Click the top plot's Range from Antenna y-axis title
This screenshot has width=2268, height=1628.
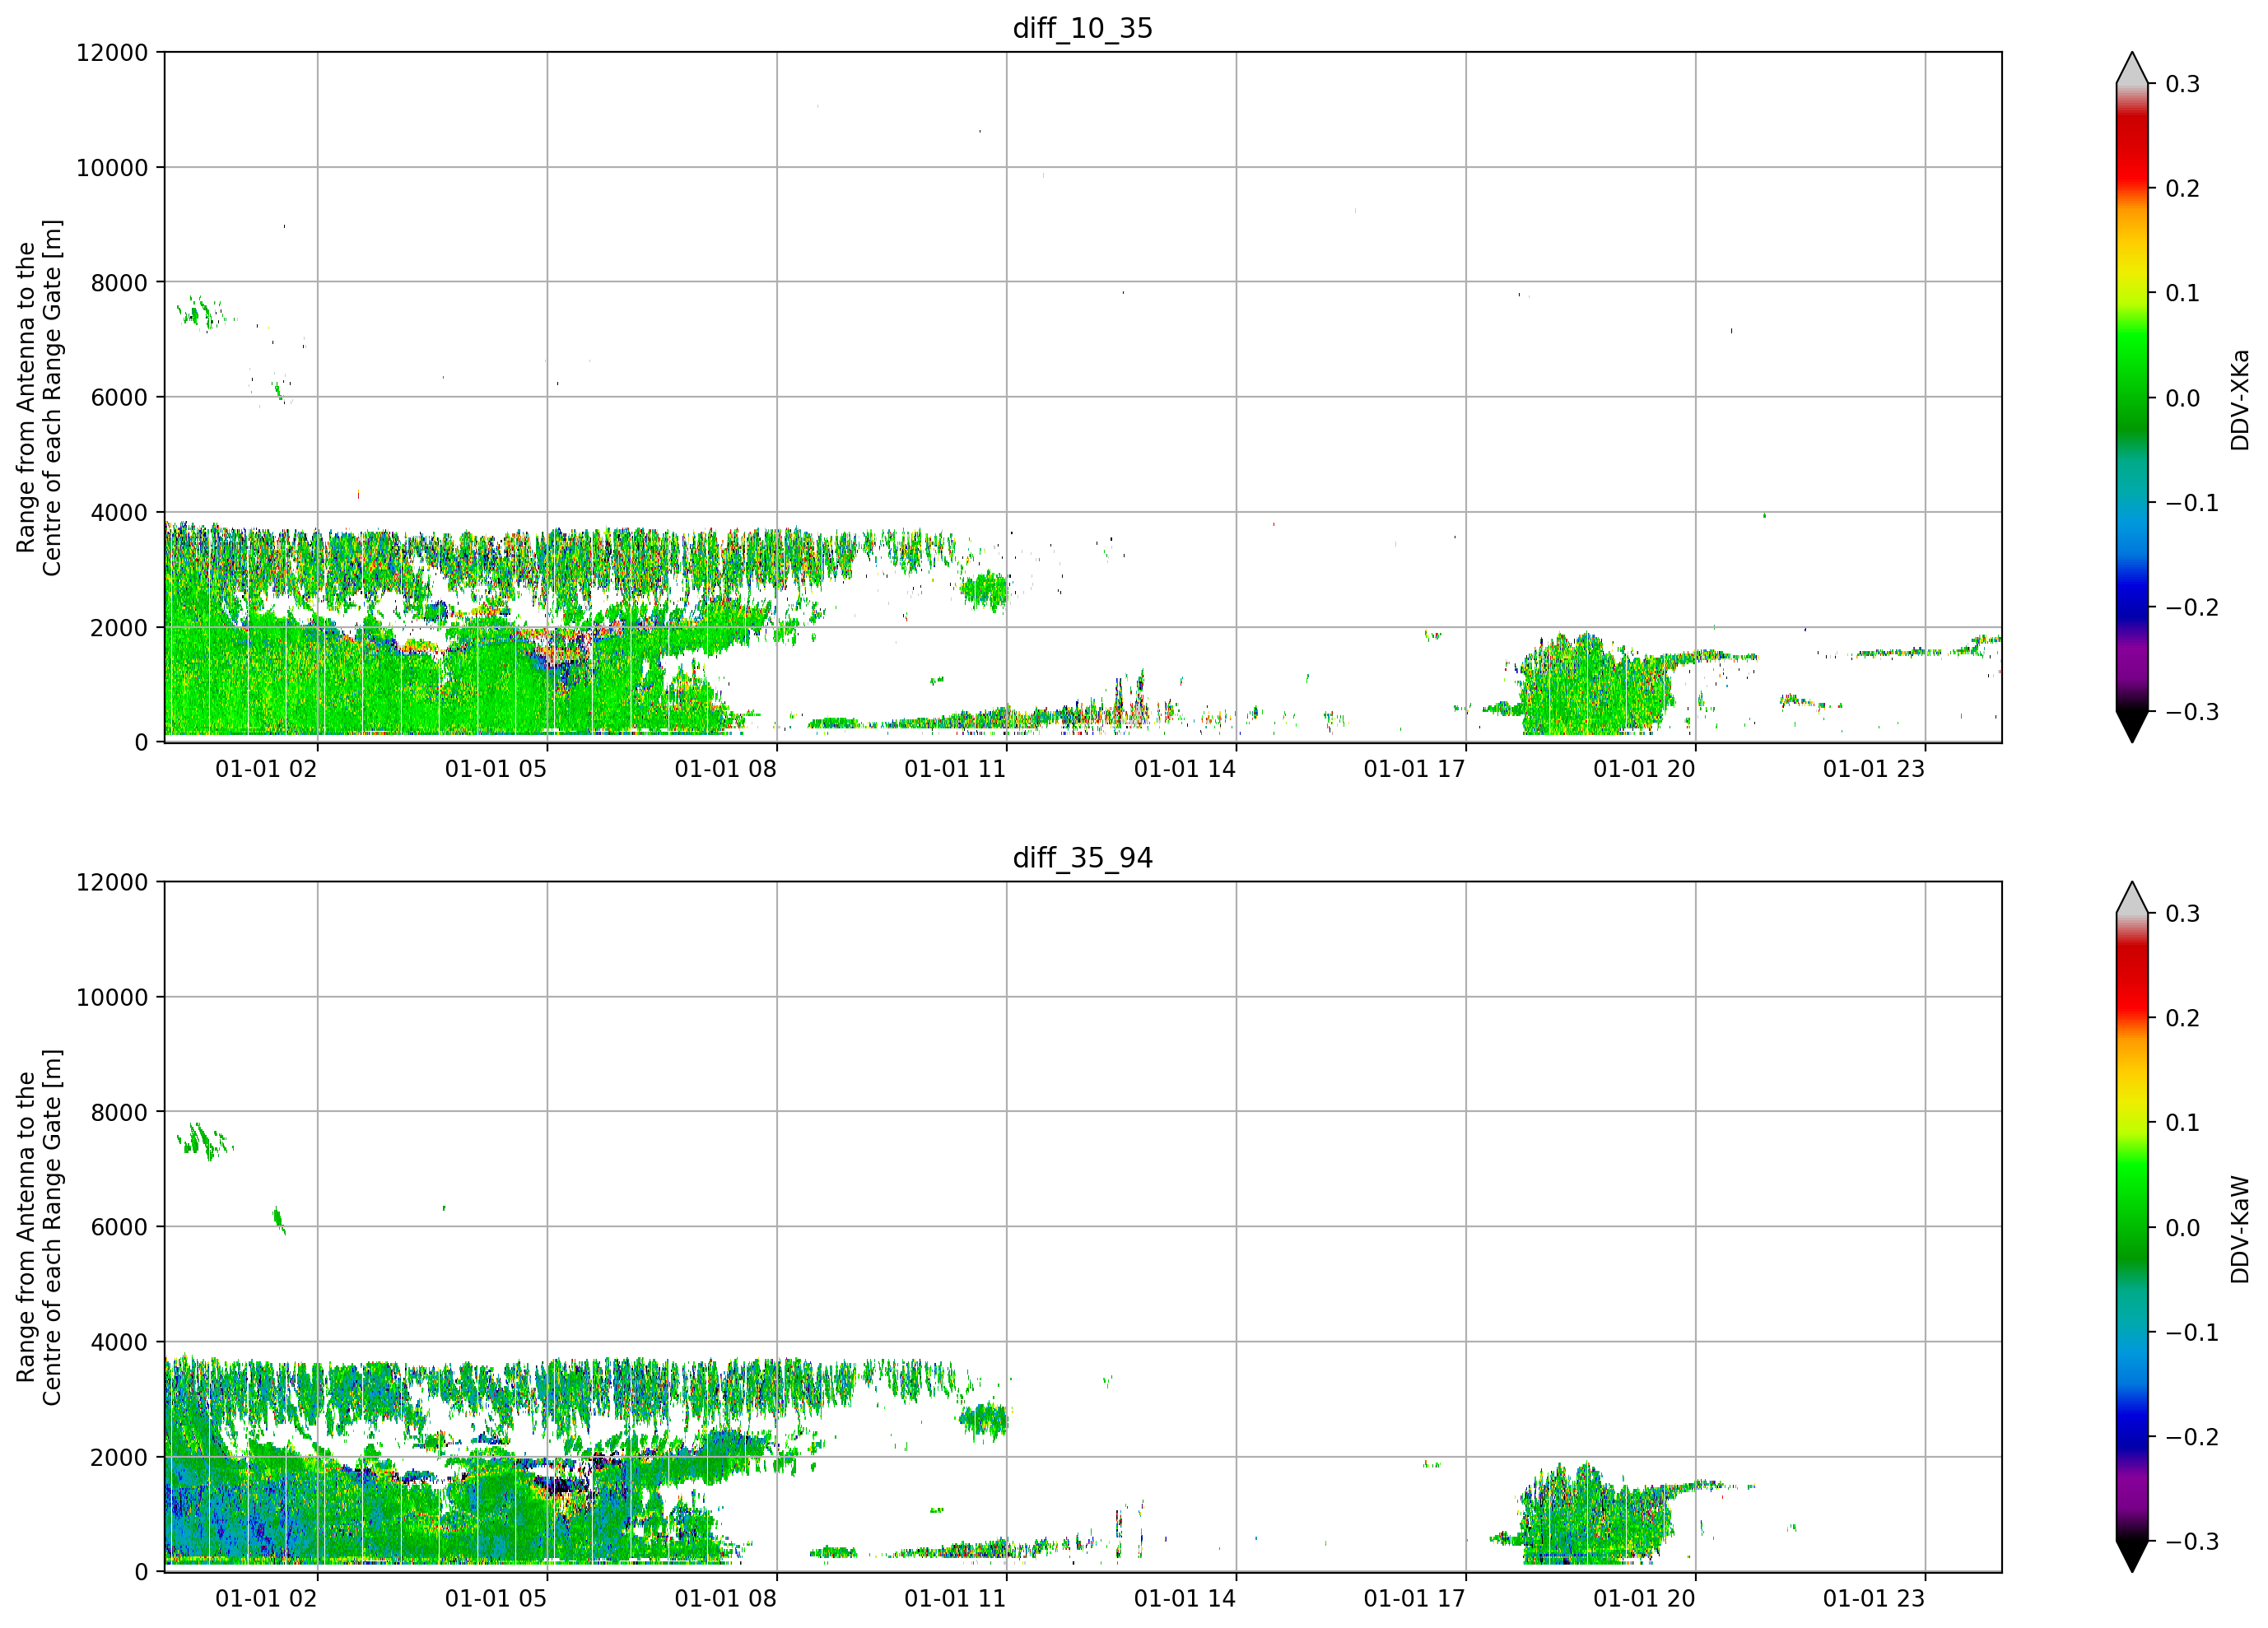39,397
